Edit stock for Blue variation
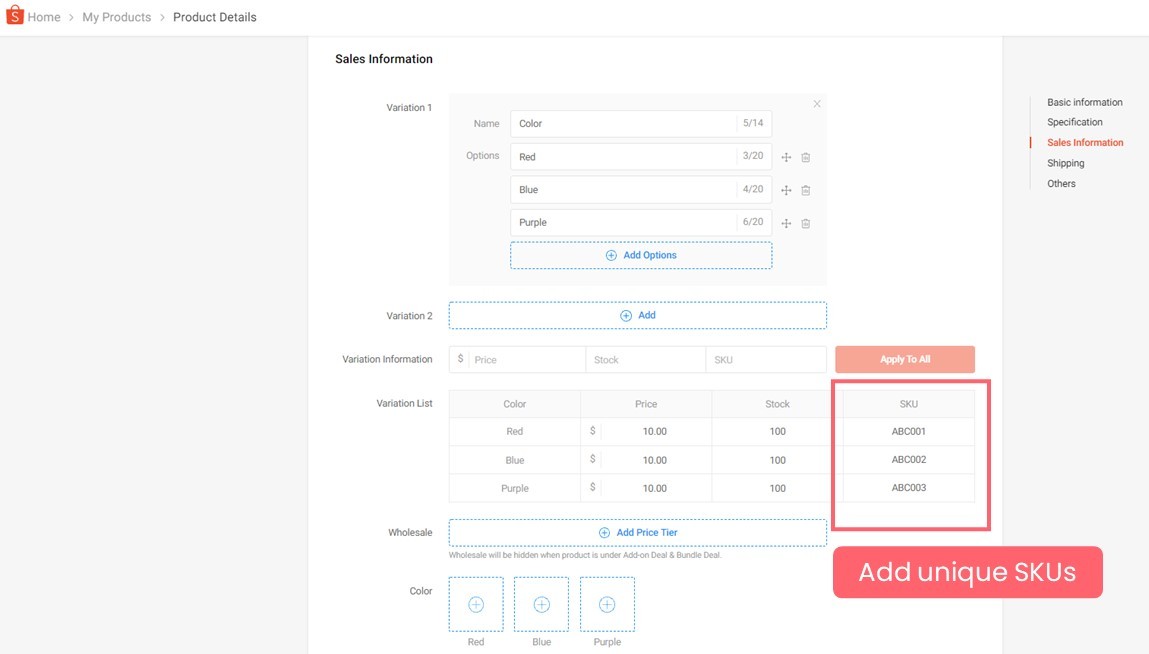The width and height of the screenshot is (1149, 654). click(x=777, y=460)
